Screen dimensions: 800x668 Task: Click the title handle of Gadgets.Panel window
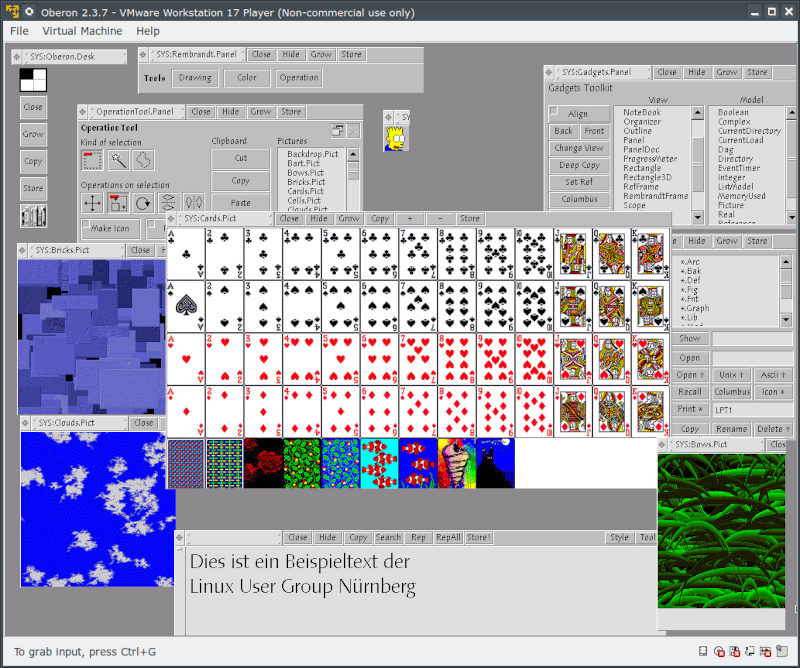coord(549,72)
